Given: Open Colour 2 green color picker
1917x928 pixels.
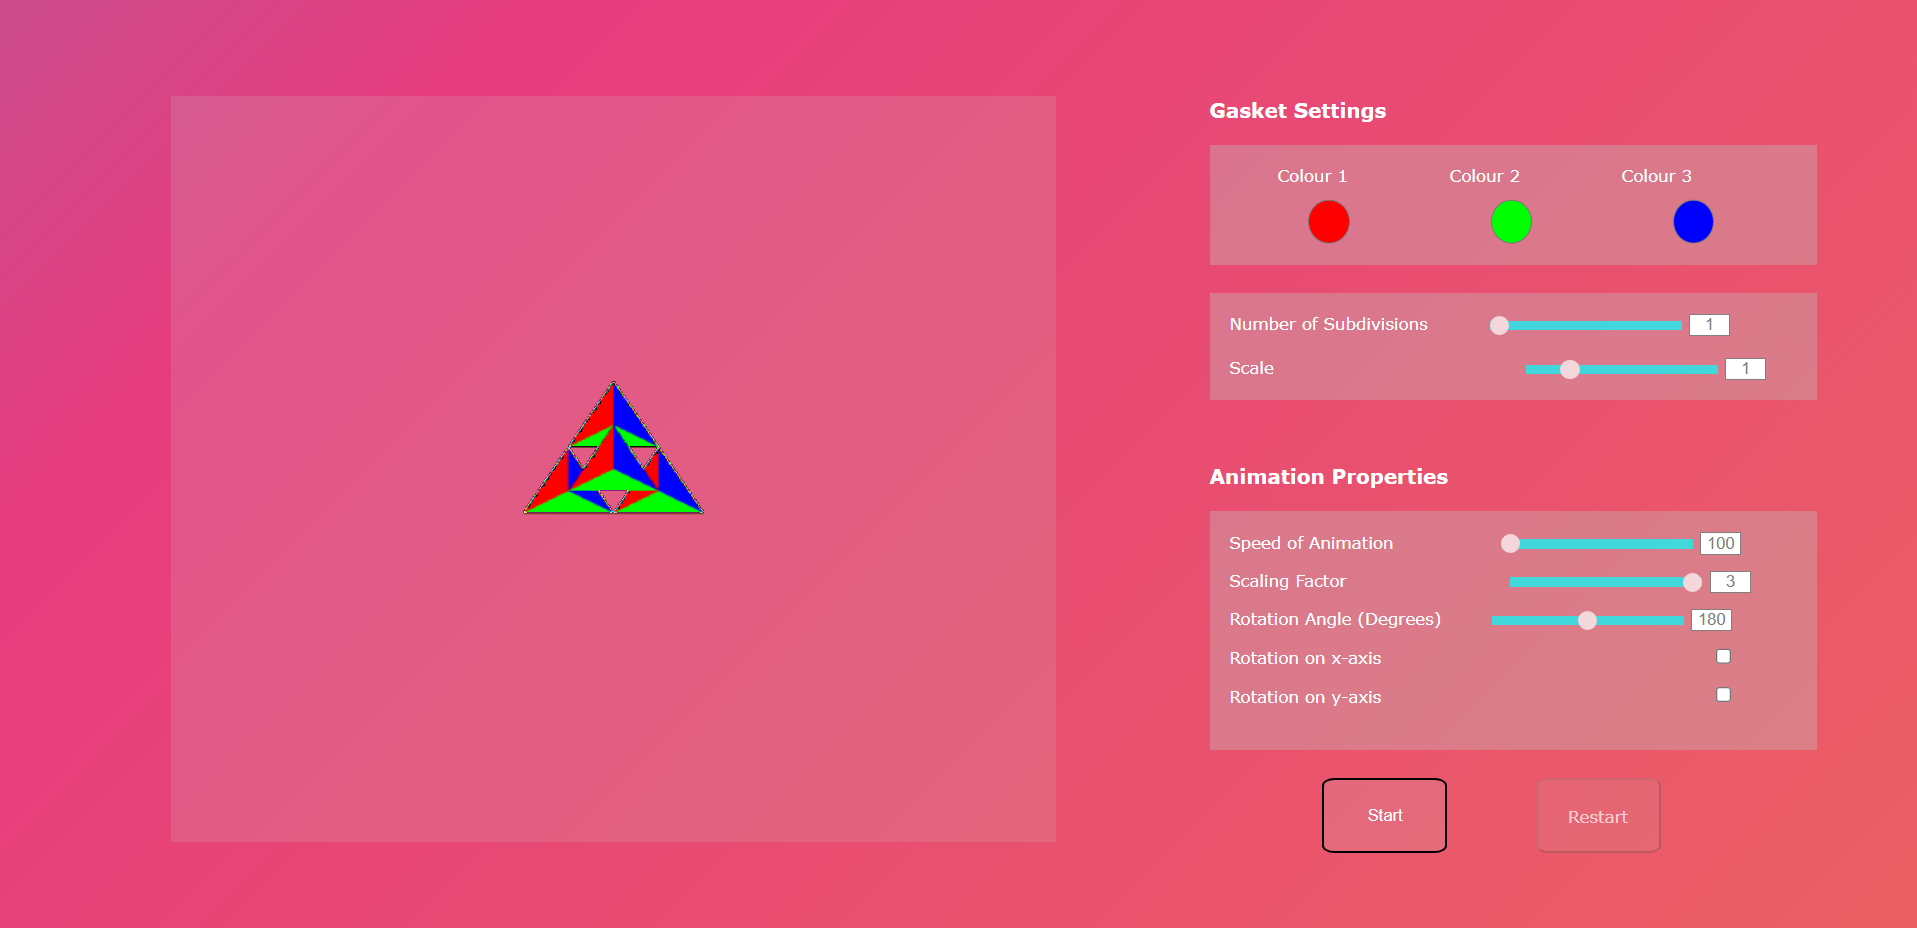Looking at the screenshot, I should click(x=1511, y=221).
